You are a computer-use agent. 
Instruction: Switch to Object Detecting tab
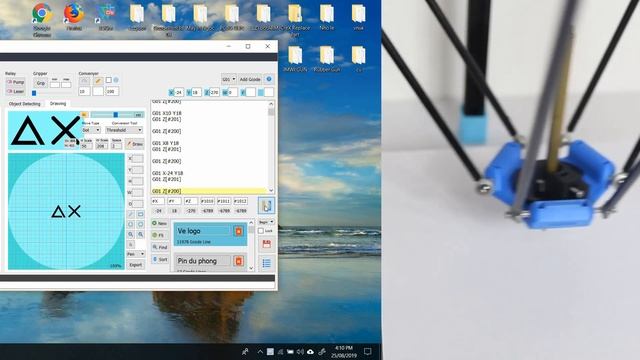point(24,104)
